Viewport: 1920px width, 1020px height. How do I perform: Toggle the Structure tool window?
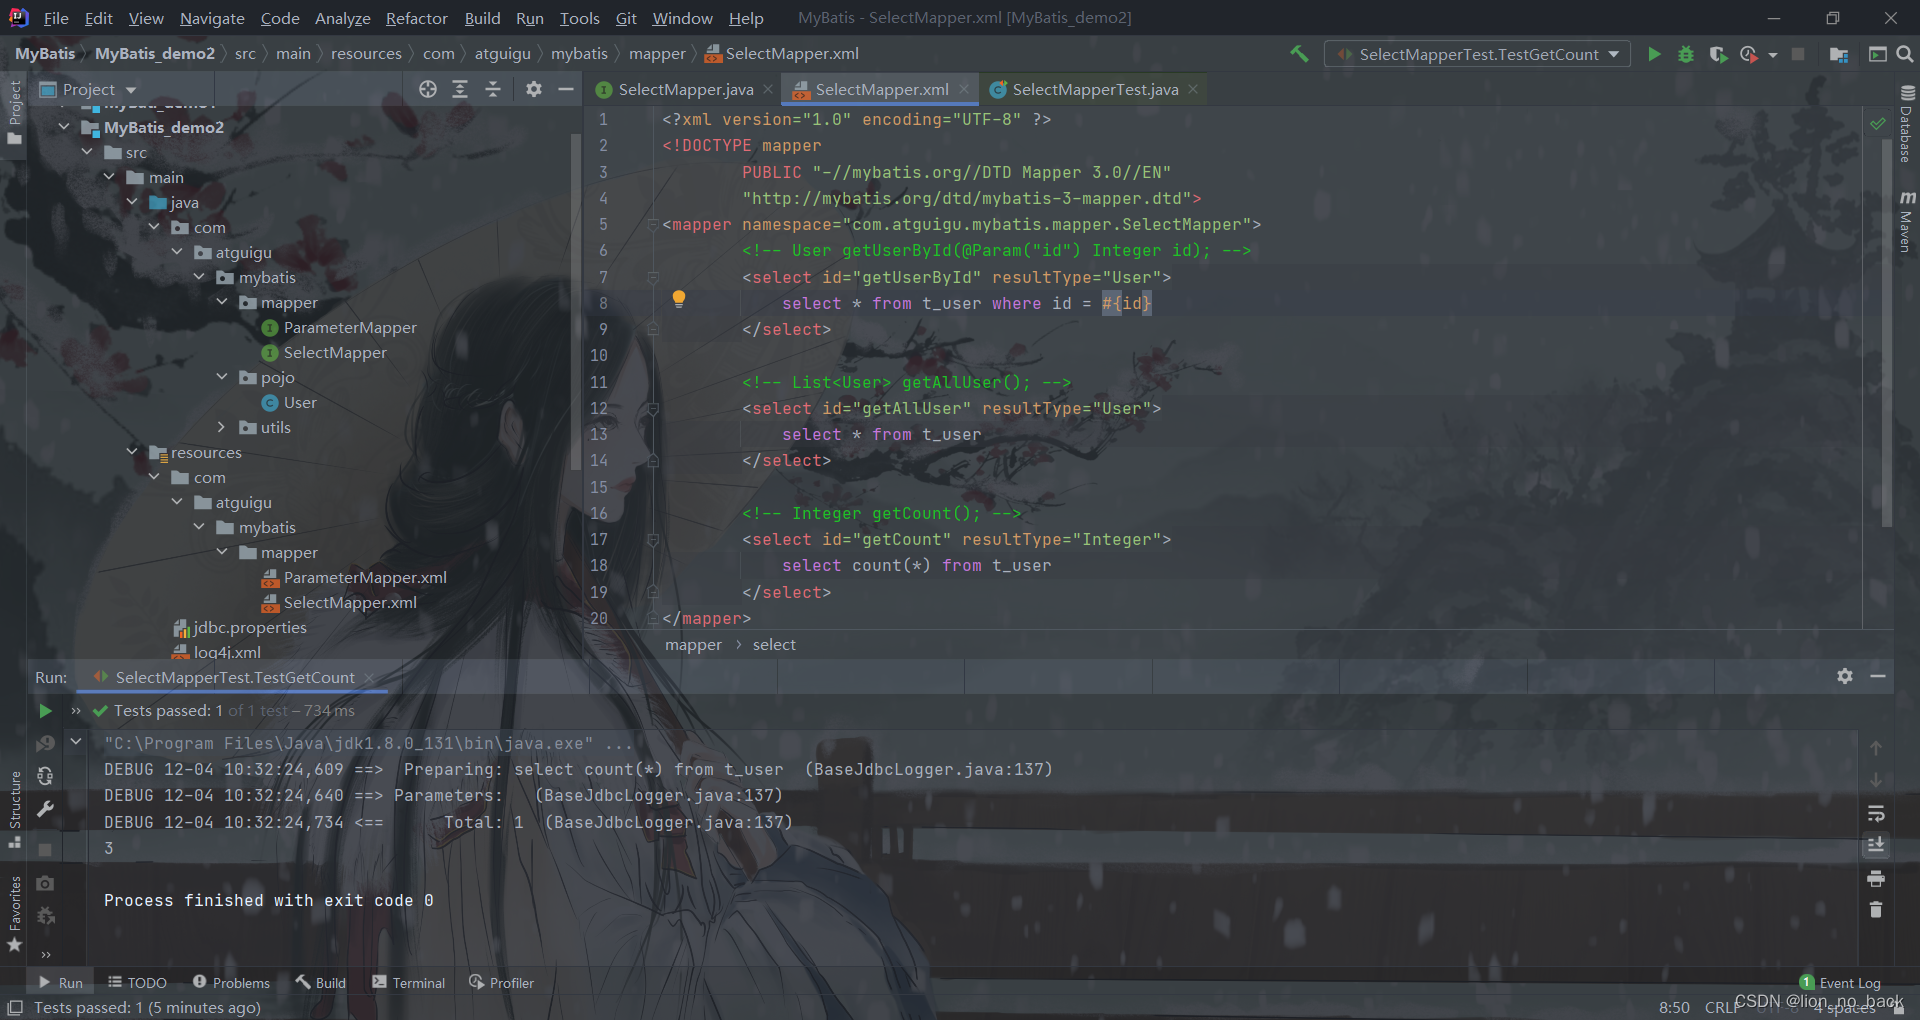[14, 808]
